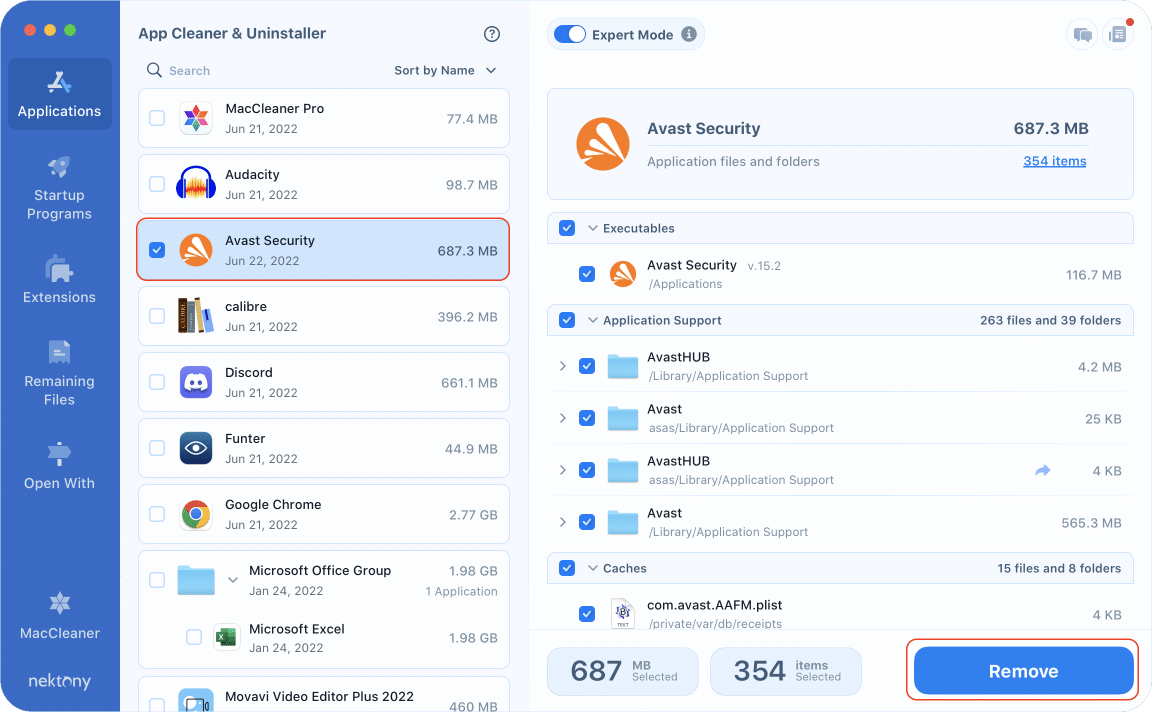Screen dimensions: 1152x712
Task: Check the Audacity checkbox
Action: coord(157,184)
